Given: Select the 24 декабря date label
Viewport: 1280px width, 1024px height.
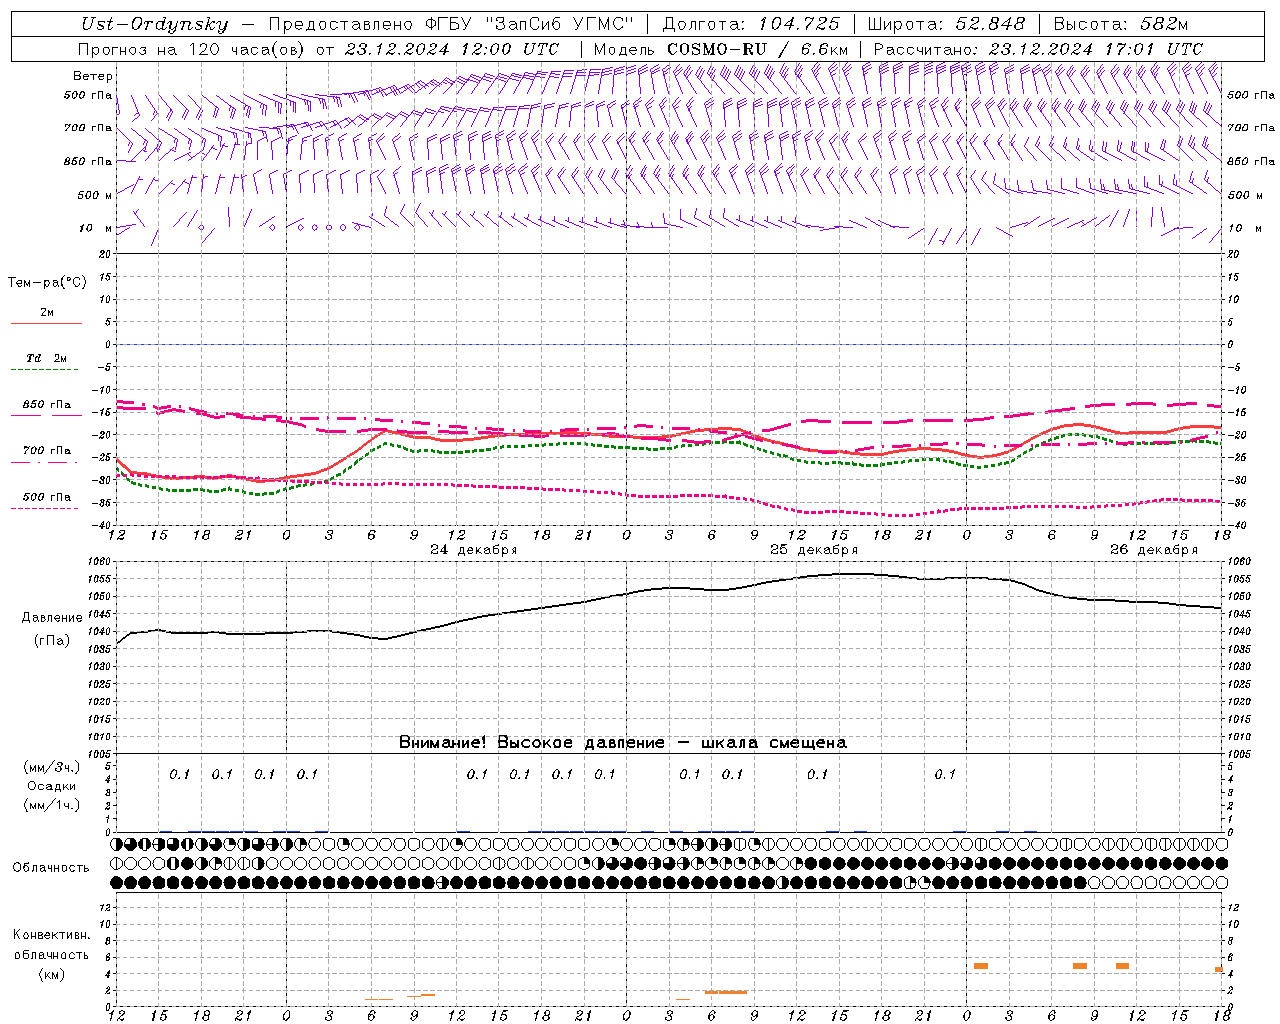Looking at the screenshot, I should click(473, 550).
